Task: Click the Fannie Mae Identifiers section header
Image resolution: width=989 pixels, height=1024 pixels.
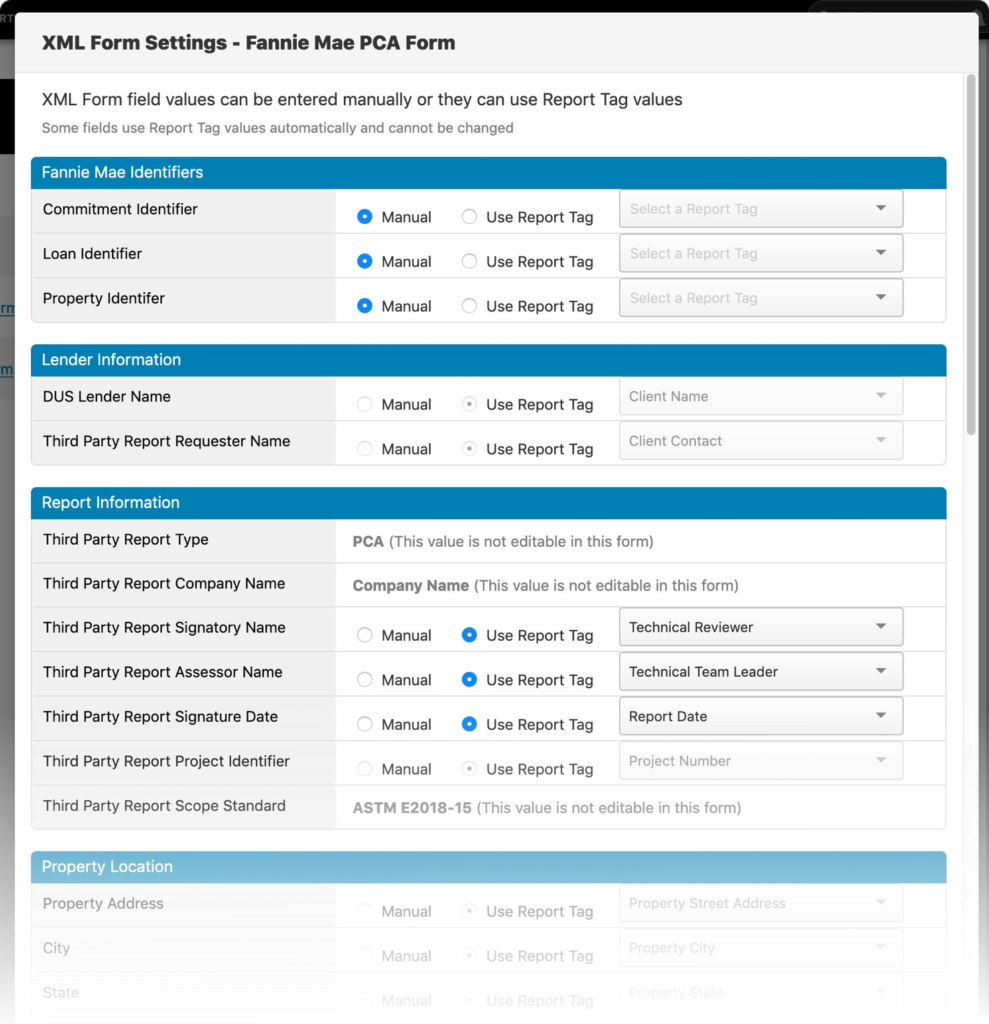Action: coord(489,172)
